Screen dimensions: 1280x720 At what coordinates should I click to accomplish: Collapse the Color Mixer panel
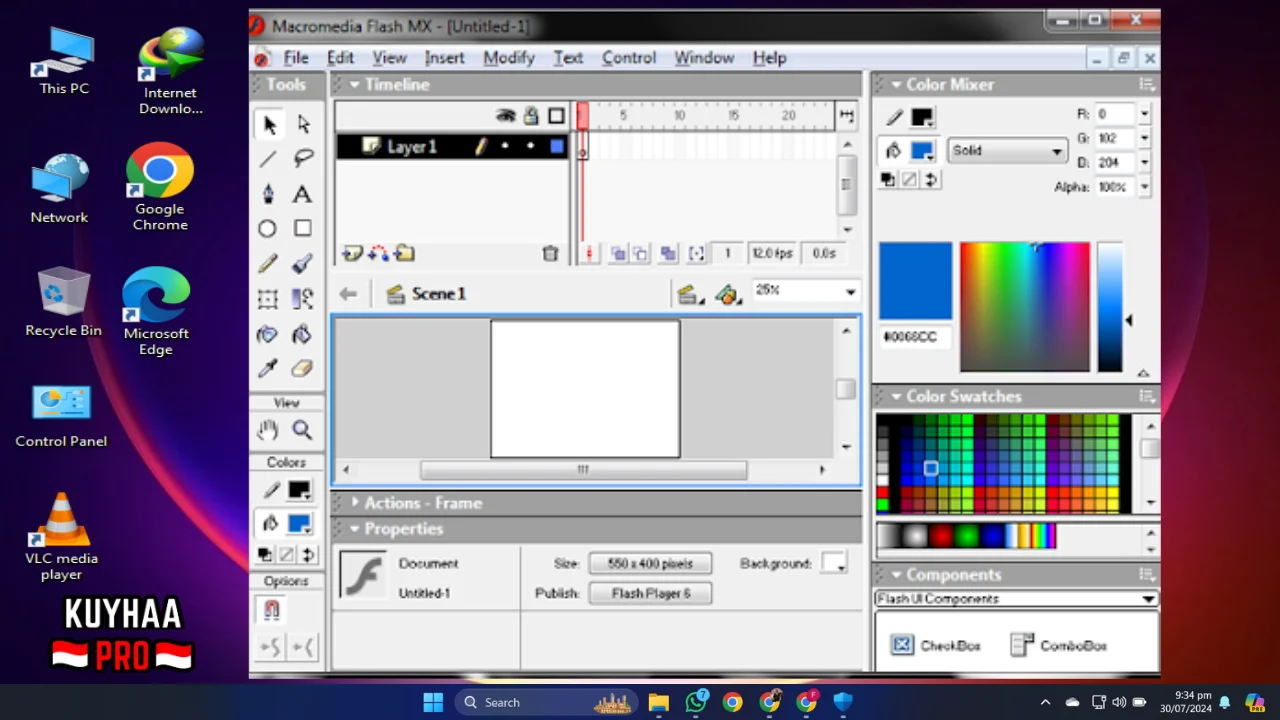896,85
